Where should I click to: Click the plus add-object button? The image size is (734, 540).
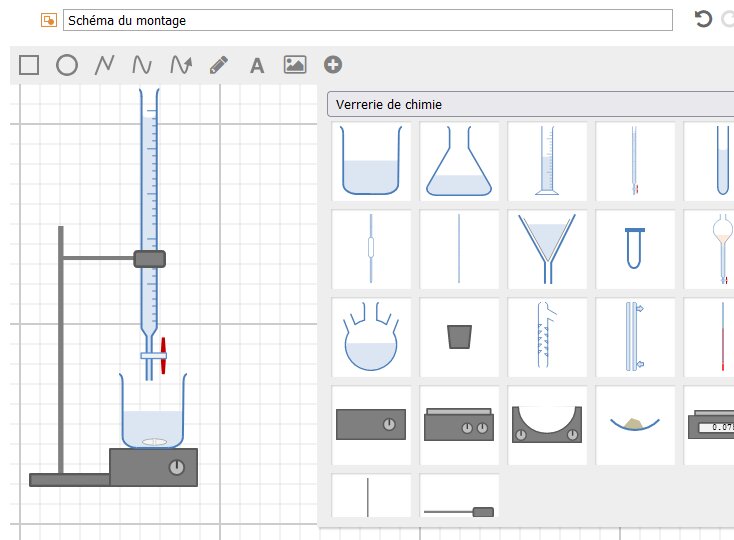(333, 65)
